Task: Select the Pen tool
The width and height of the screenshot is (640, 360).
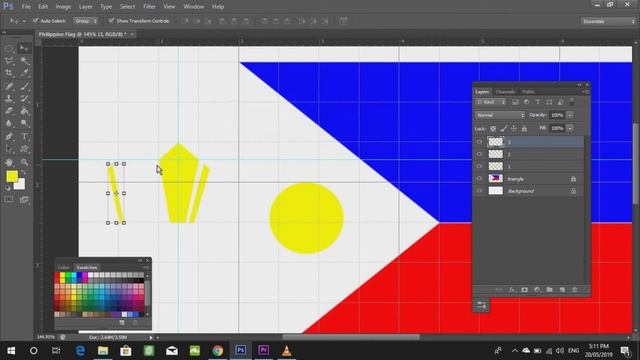Action: [9, 137]
